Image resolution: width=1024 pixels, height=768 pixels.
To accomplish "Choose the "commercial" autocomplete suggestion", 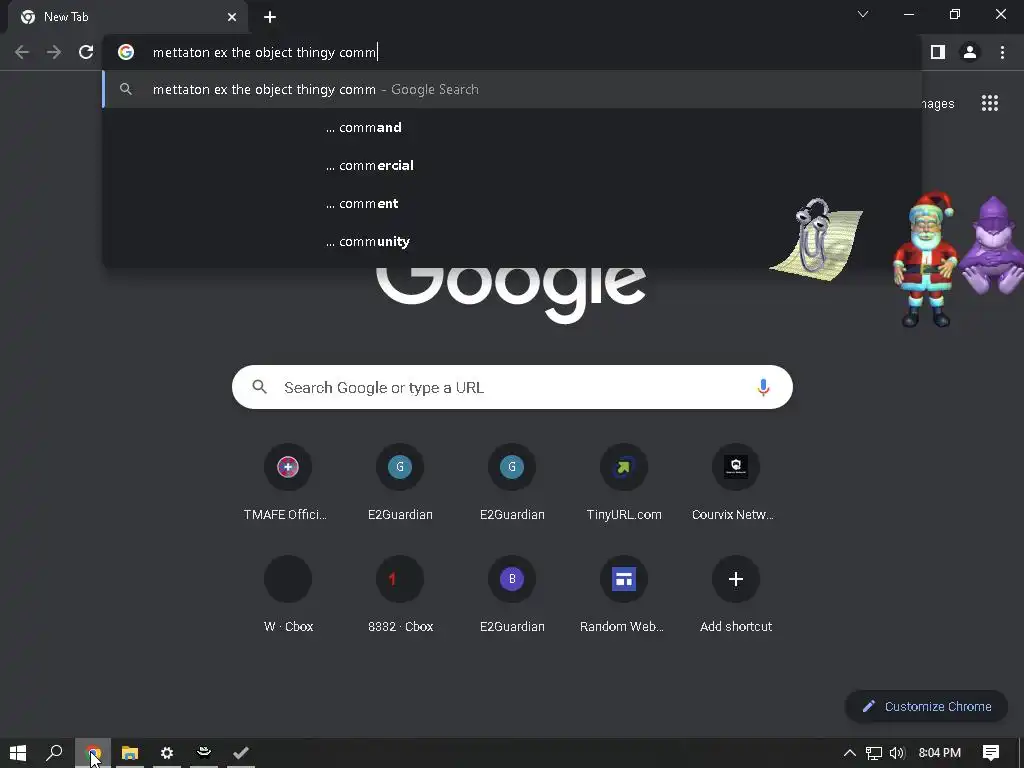I will pyautogui.click(x=512, y=165).
